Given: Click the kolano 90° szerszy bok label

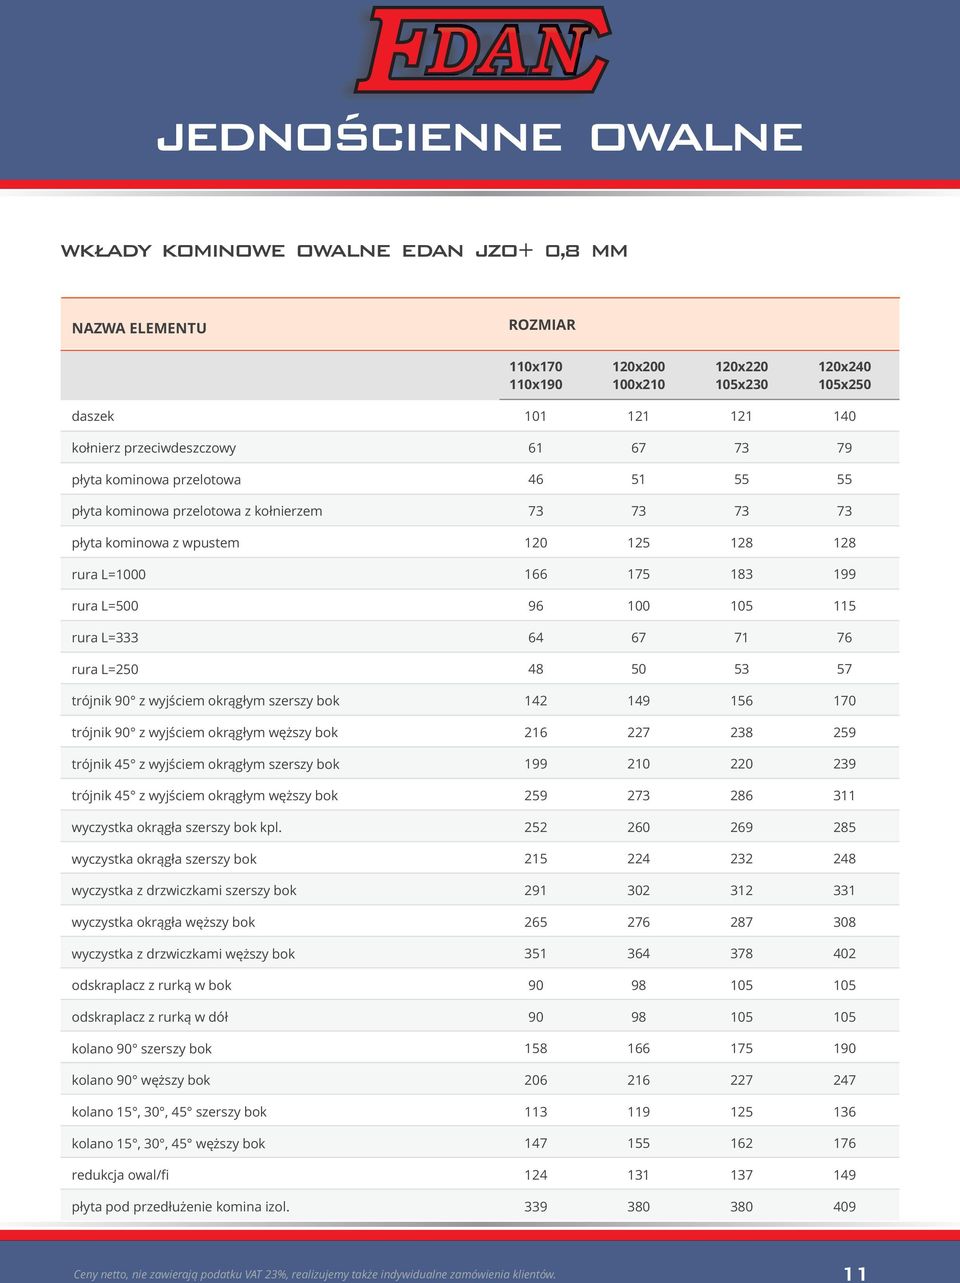Looking at the screenshot, I should pyautogui.click(x=142, y=1048).
